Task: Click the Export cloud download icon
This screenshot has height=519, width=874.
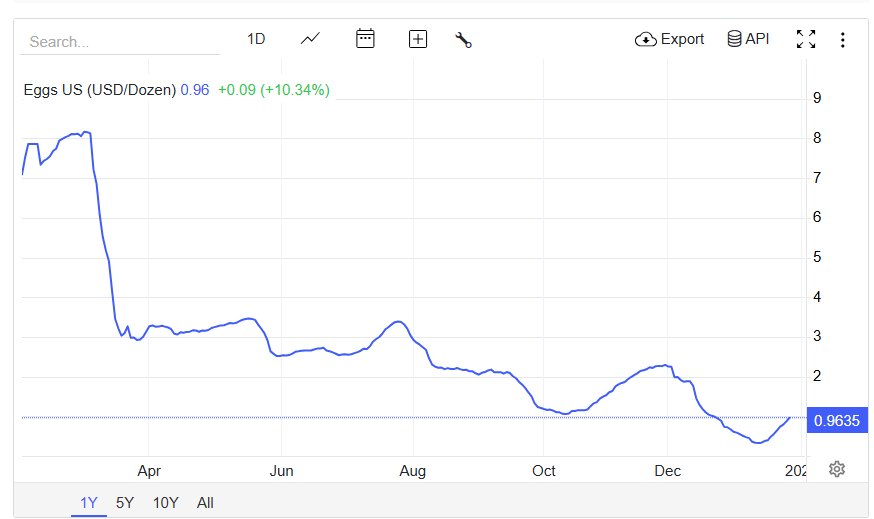Action: [645, 39]
